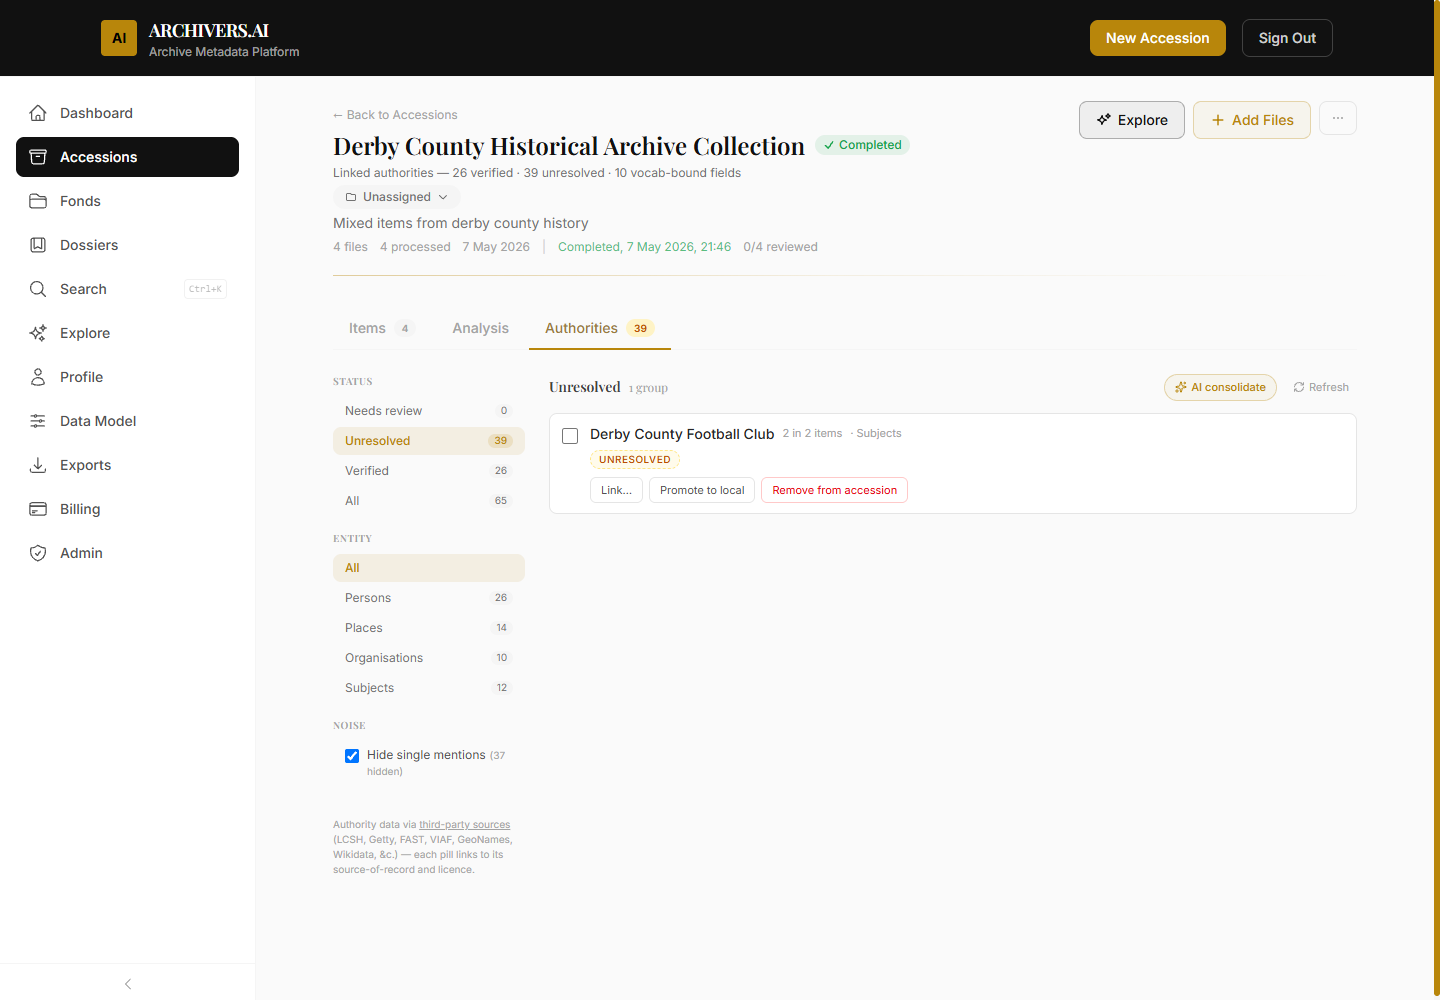Show All statuses filter
Viewport: 1440px width, 1000px height.
click(x=428, y=501)
